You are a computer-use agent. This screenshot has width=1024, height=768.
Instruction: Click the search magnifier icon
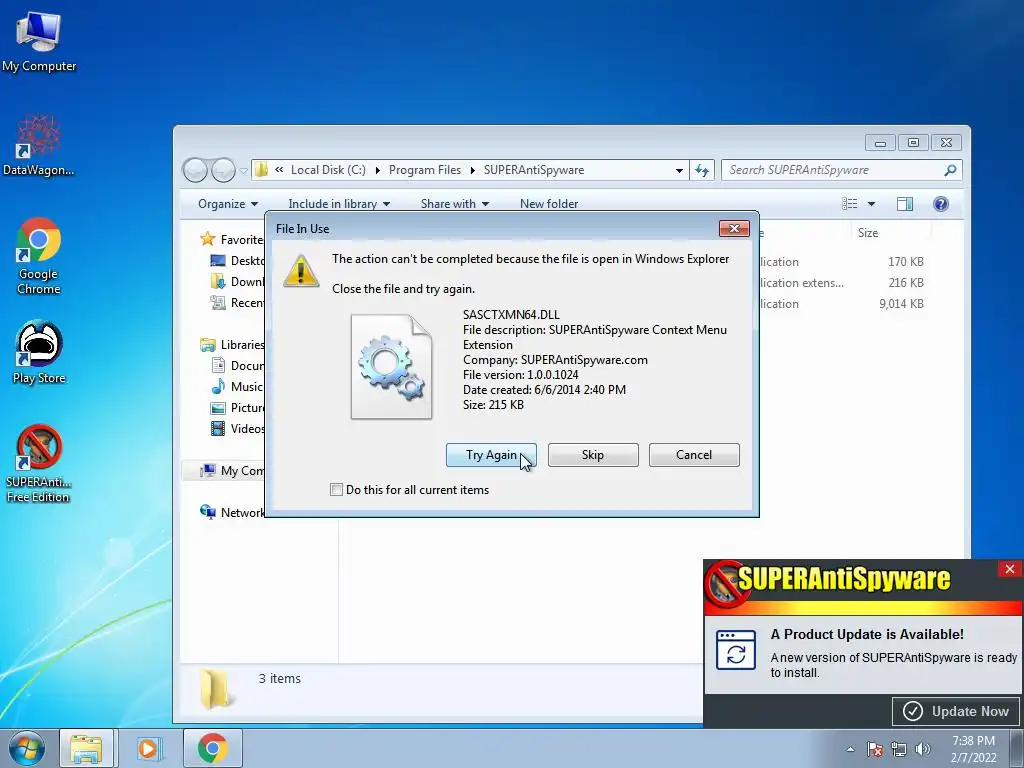coord(951,170)
